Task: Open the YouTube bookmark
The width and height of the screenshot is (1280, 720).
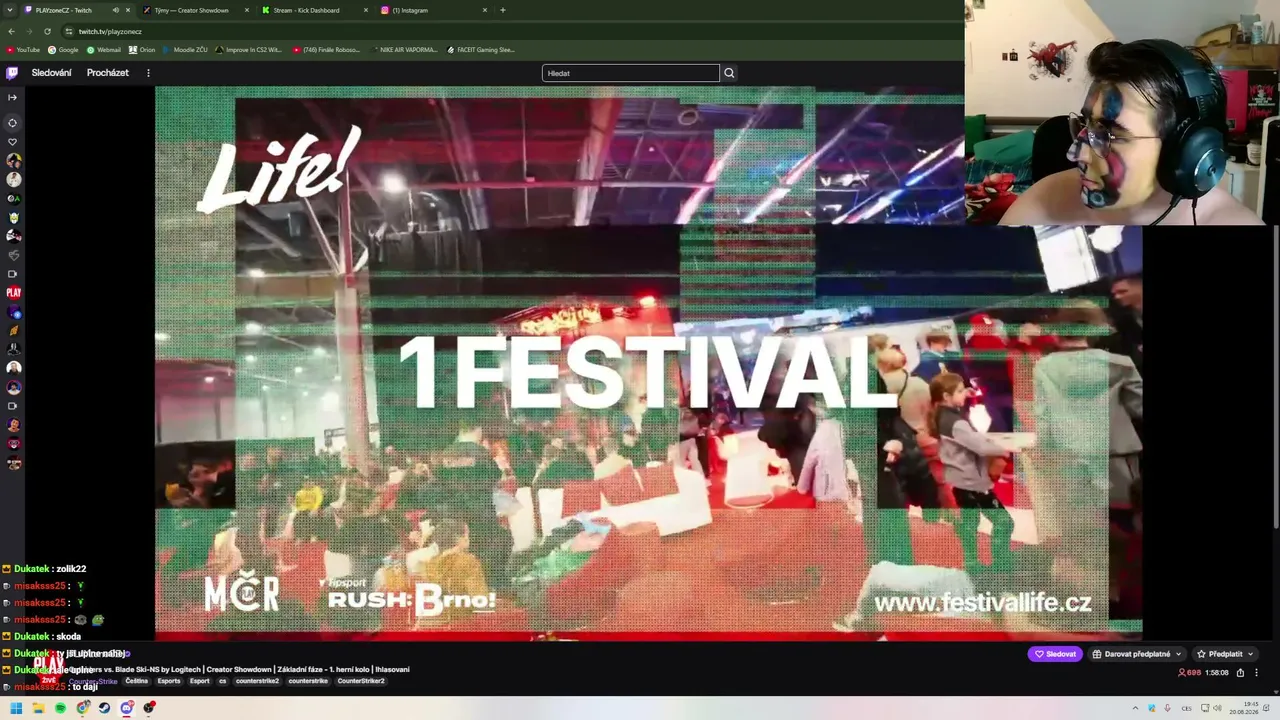Action: [23, 50]
